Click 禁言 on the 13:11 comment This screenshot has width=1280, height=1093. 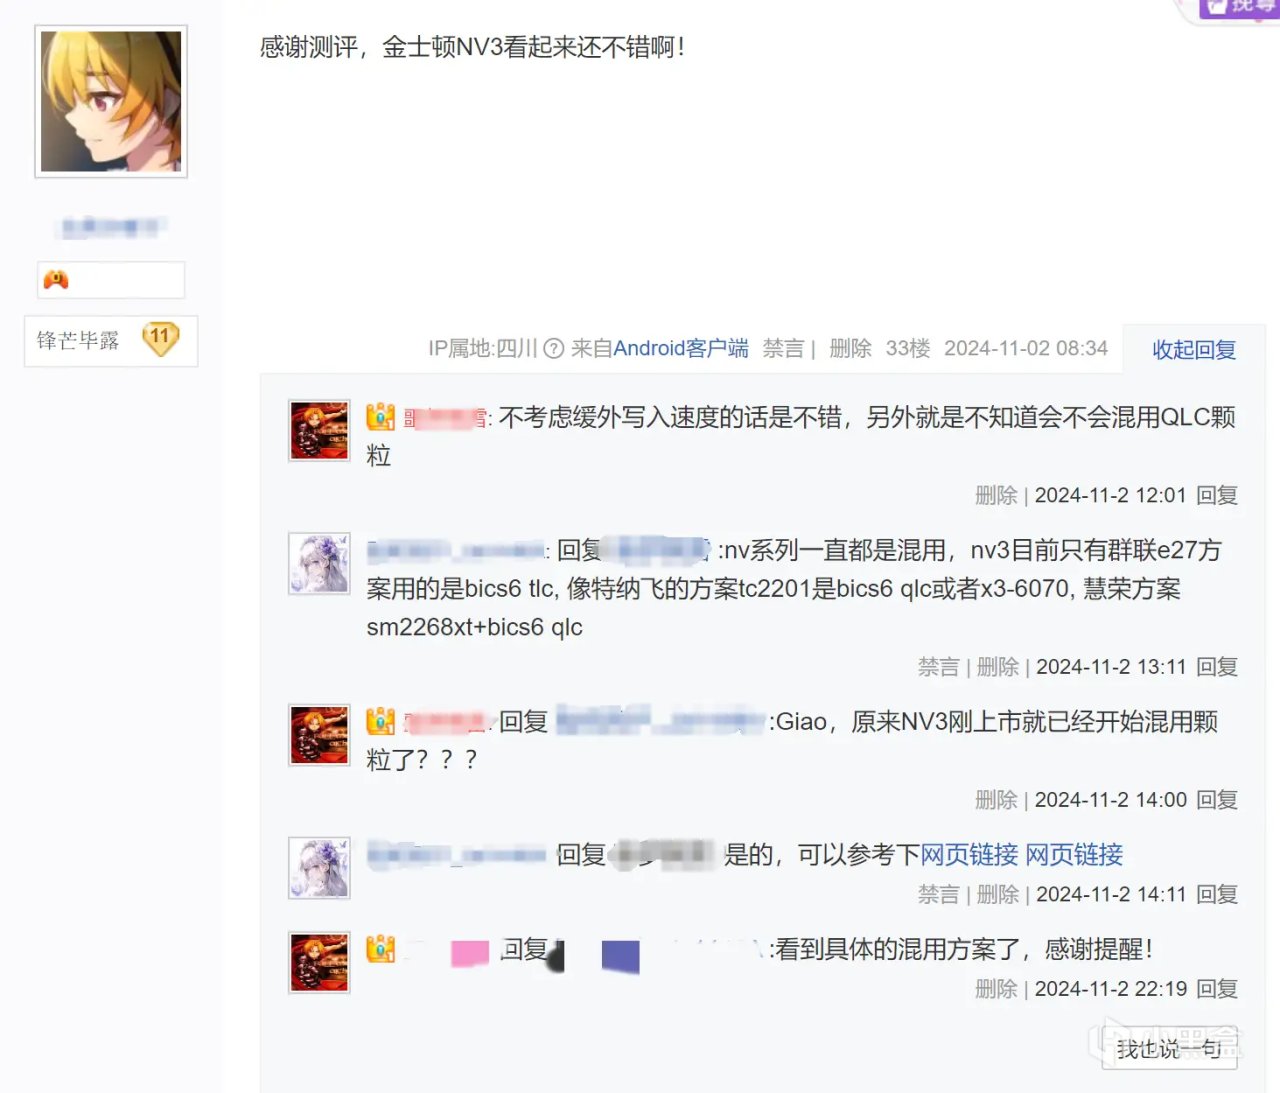(939, 667)
